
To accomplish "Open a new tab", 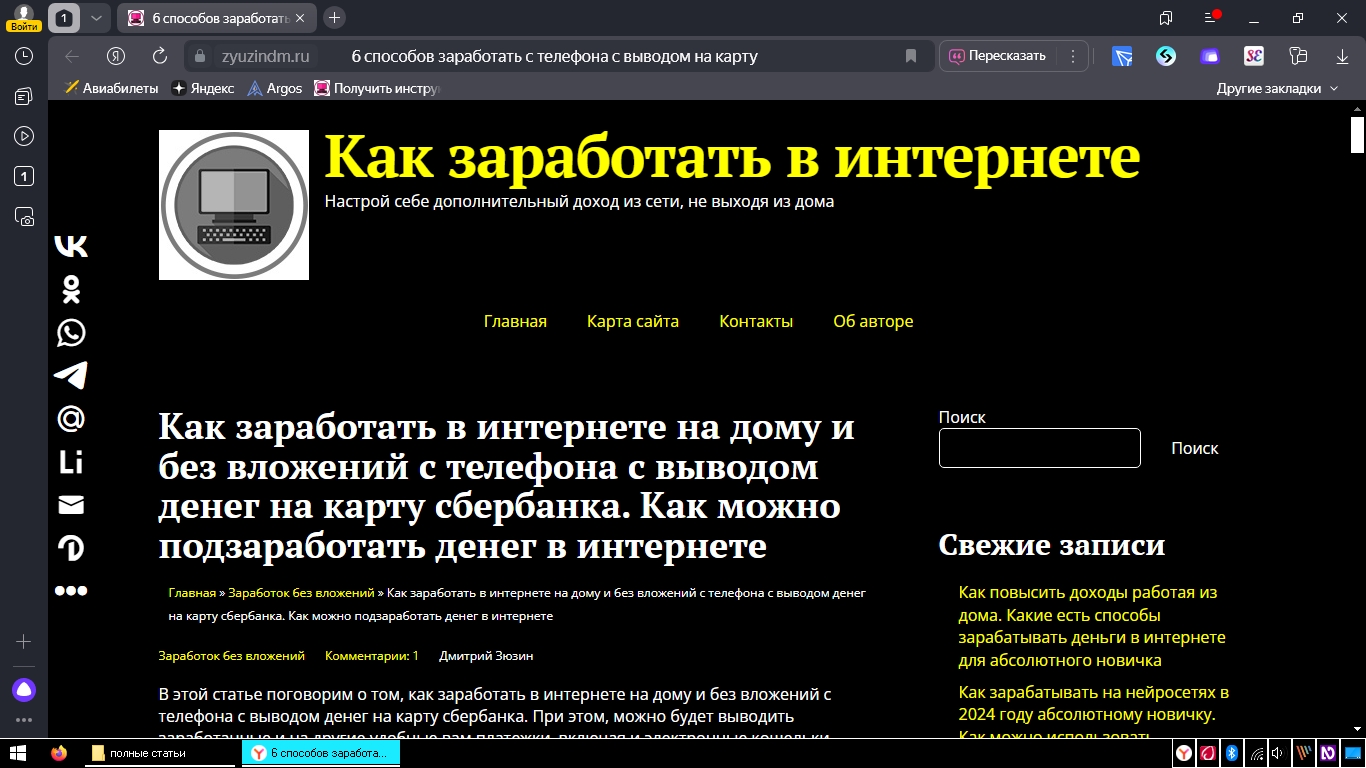I will click(x=335, y=17).
